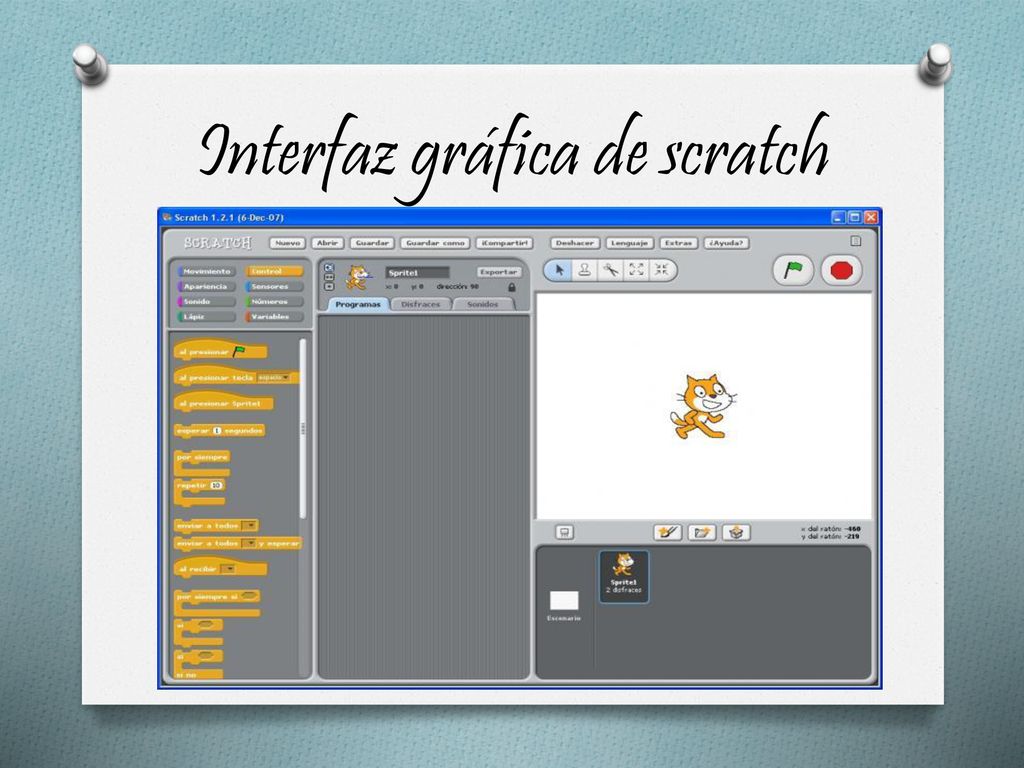Click seconds value in 'esperar segundos' block
The image size is (1024, 768).
click(217, 430)
